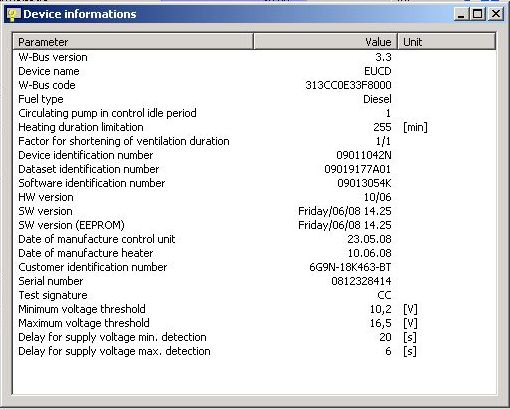Select Software identification number row
Viewport: 510px width, 409px height.
pos(254,183)
